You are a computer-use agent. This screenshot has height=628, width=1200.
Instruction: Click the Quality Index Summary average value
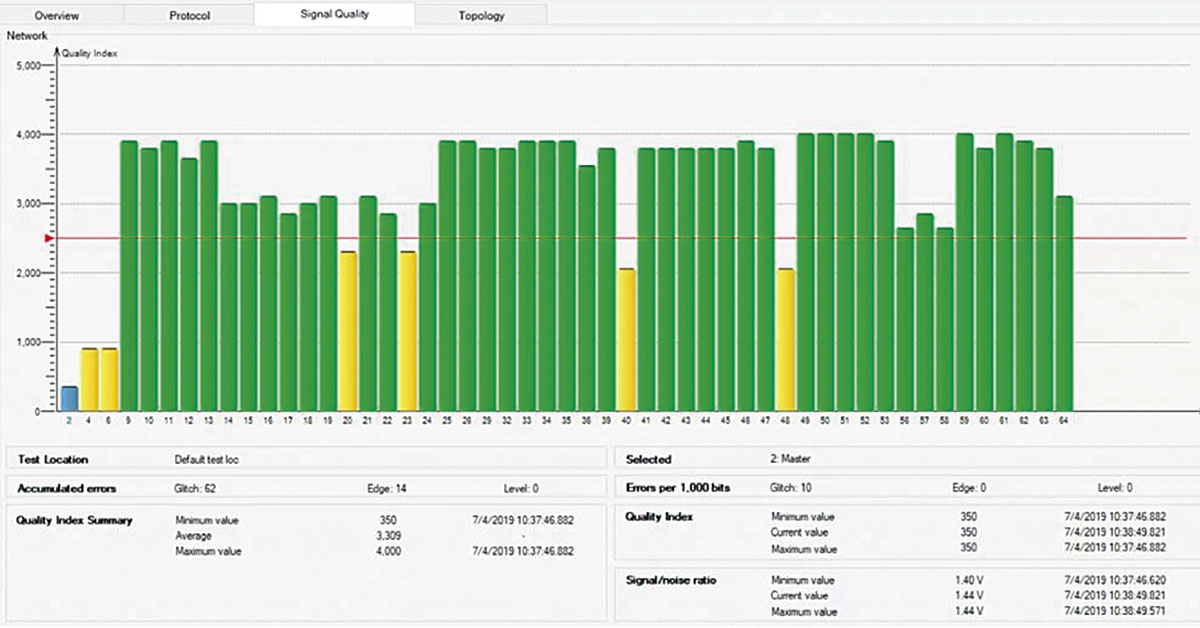click(388, 536)
